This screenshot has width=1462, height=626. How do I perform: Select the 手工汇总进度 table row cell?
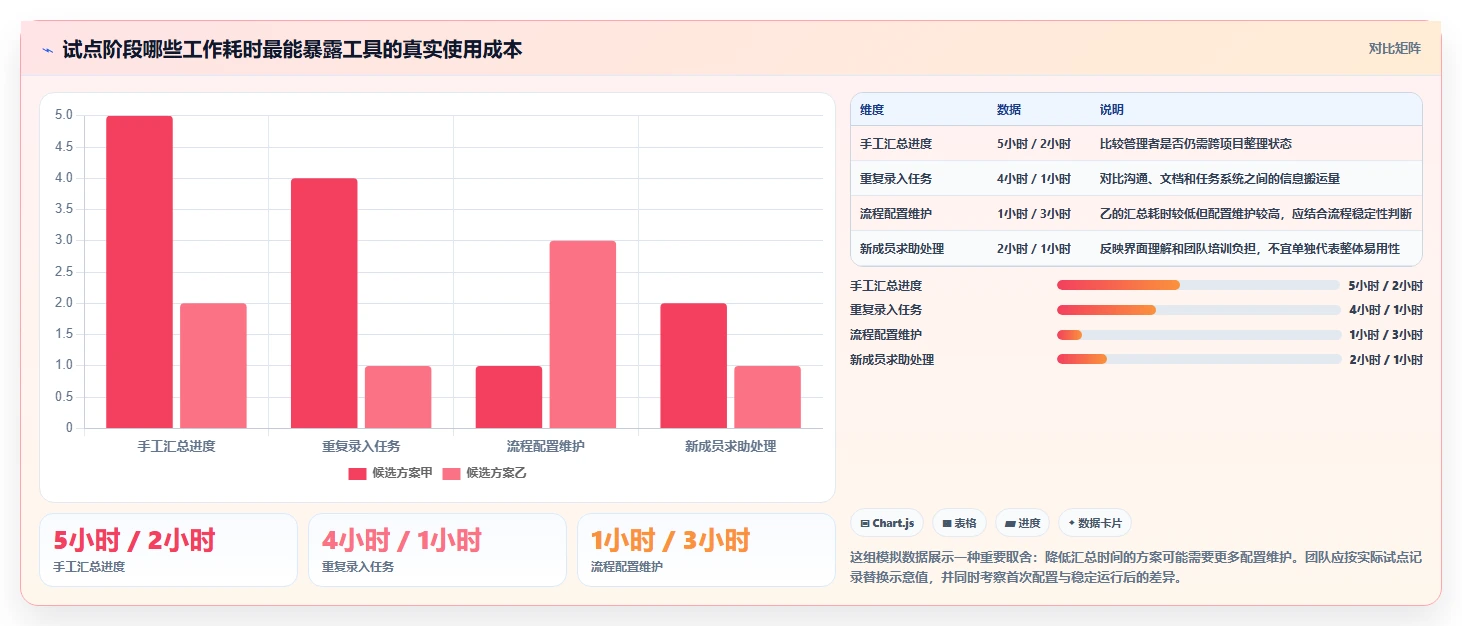896,144
